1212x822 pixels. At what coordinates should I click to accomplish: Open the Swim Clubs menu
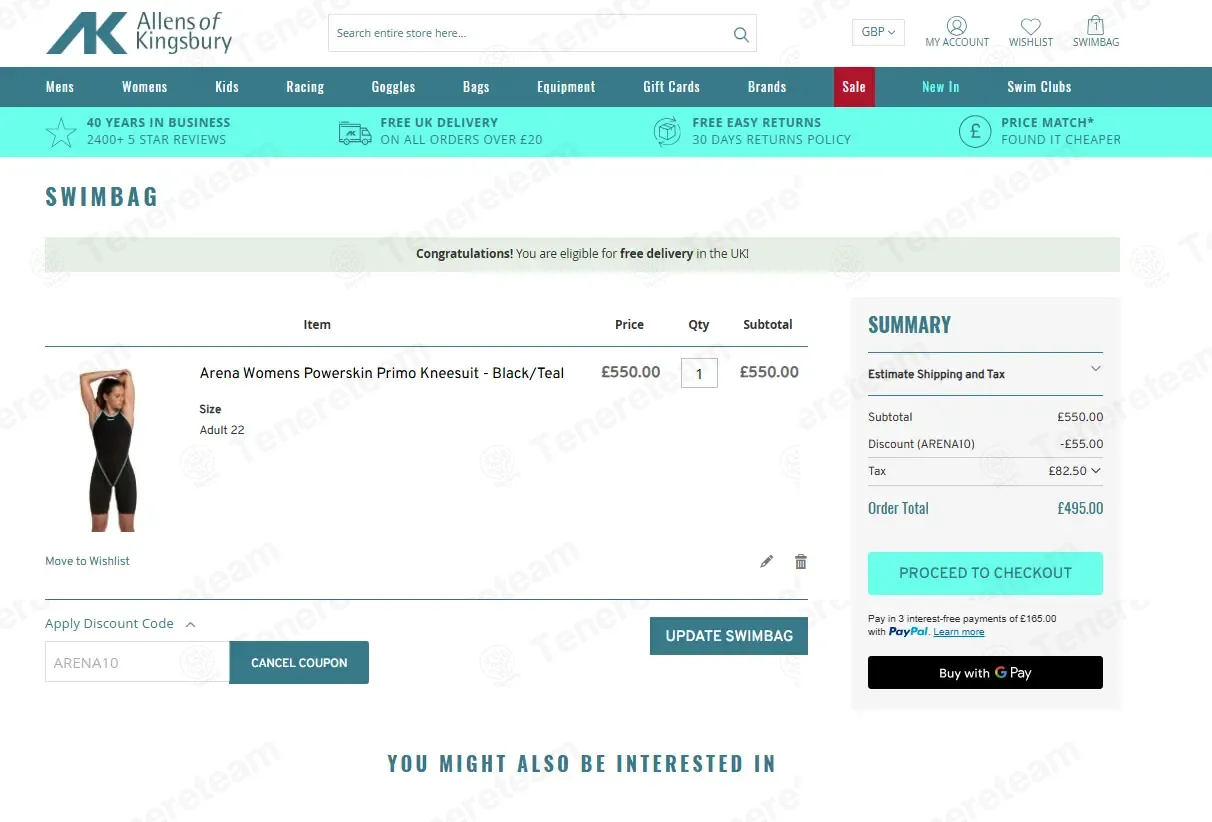[x=1039, y=87]
